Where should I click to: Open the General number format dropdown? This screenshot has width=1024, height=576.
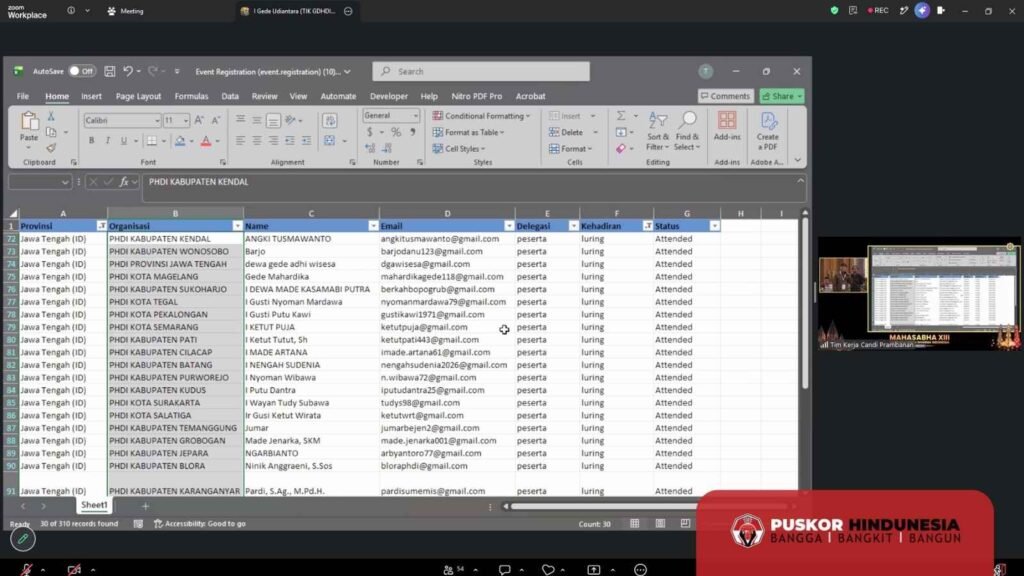point(415,116)
